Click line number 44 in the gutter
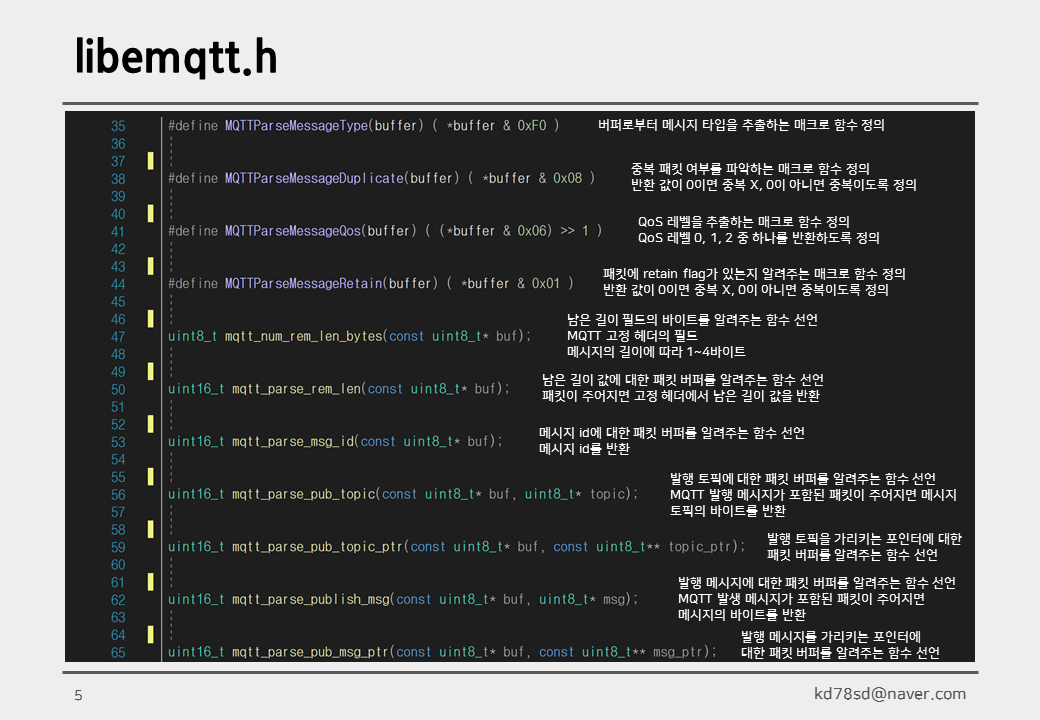The height and width of the screenshot is (720, 1040). tap(118, 284)
